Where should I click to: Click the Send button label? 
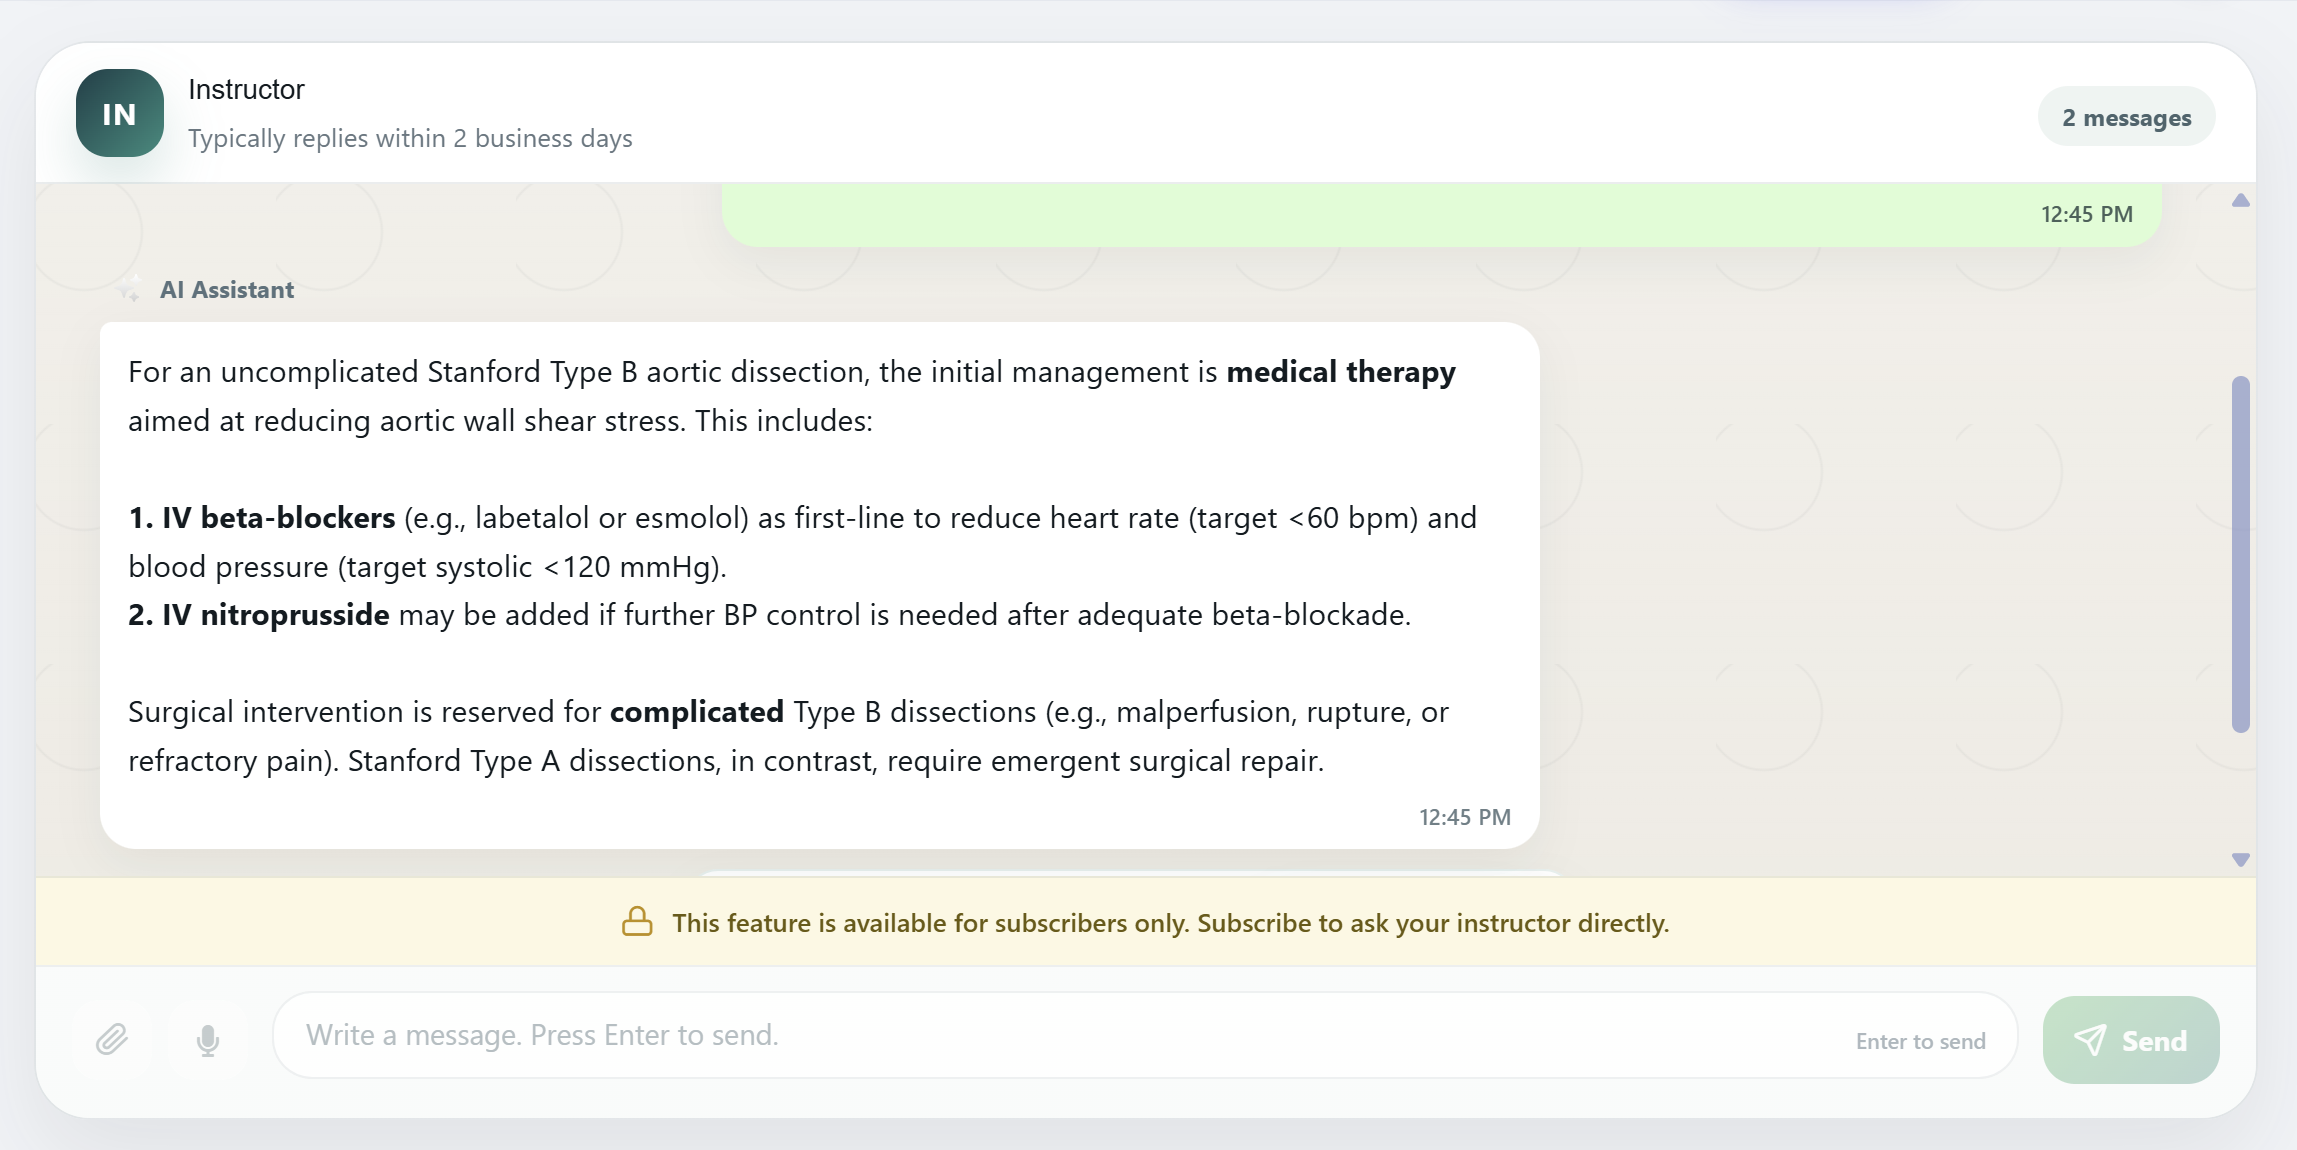click(2154, 1041)
